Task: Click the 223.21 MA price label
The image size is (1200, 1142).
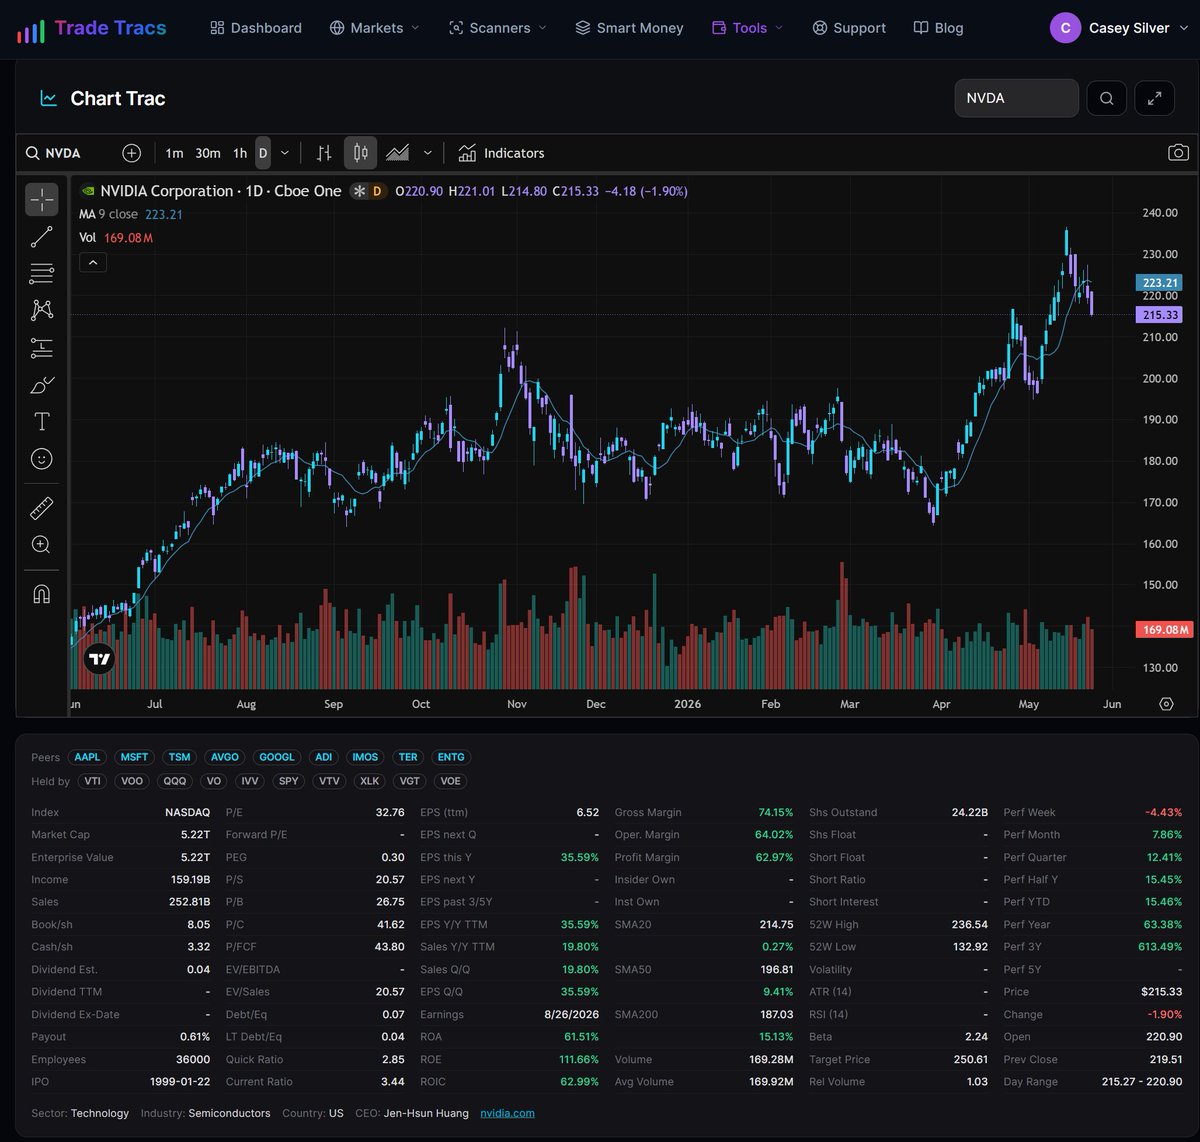Action: (x=1160, y=283)
